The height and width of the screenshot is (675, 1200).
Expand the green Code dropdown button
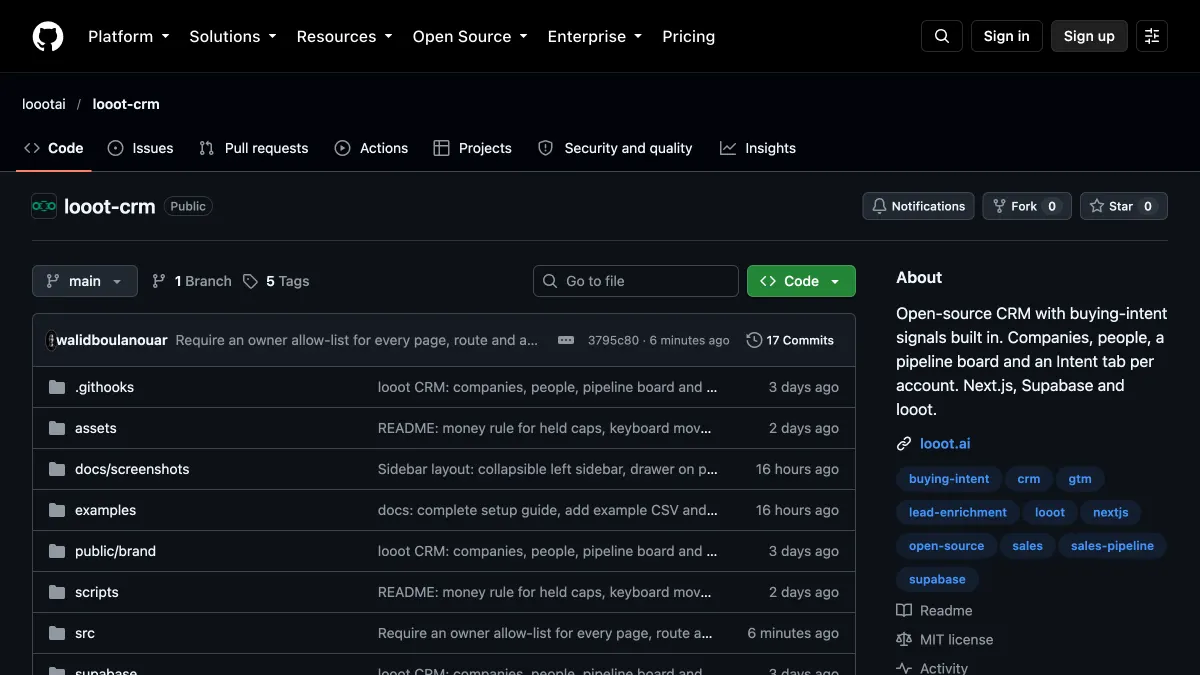tap(801, 281)
